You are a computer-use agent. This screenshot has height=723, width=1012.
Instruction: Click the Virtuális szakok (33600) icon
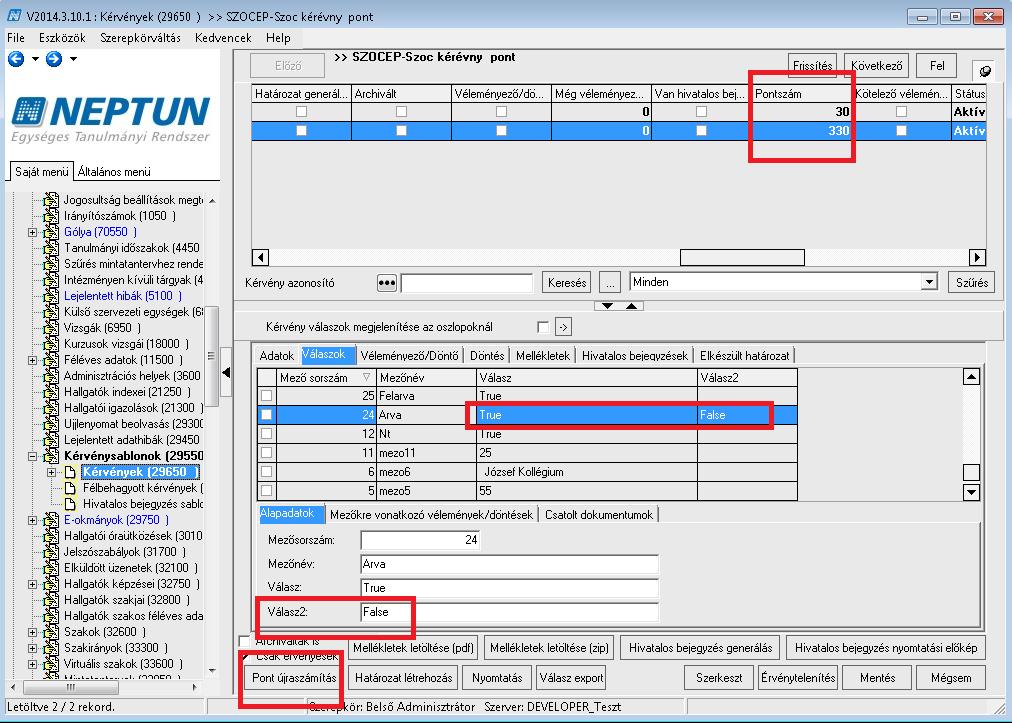51,664
